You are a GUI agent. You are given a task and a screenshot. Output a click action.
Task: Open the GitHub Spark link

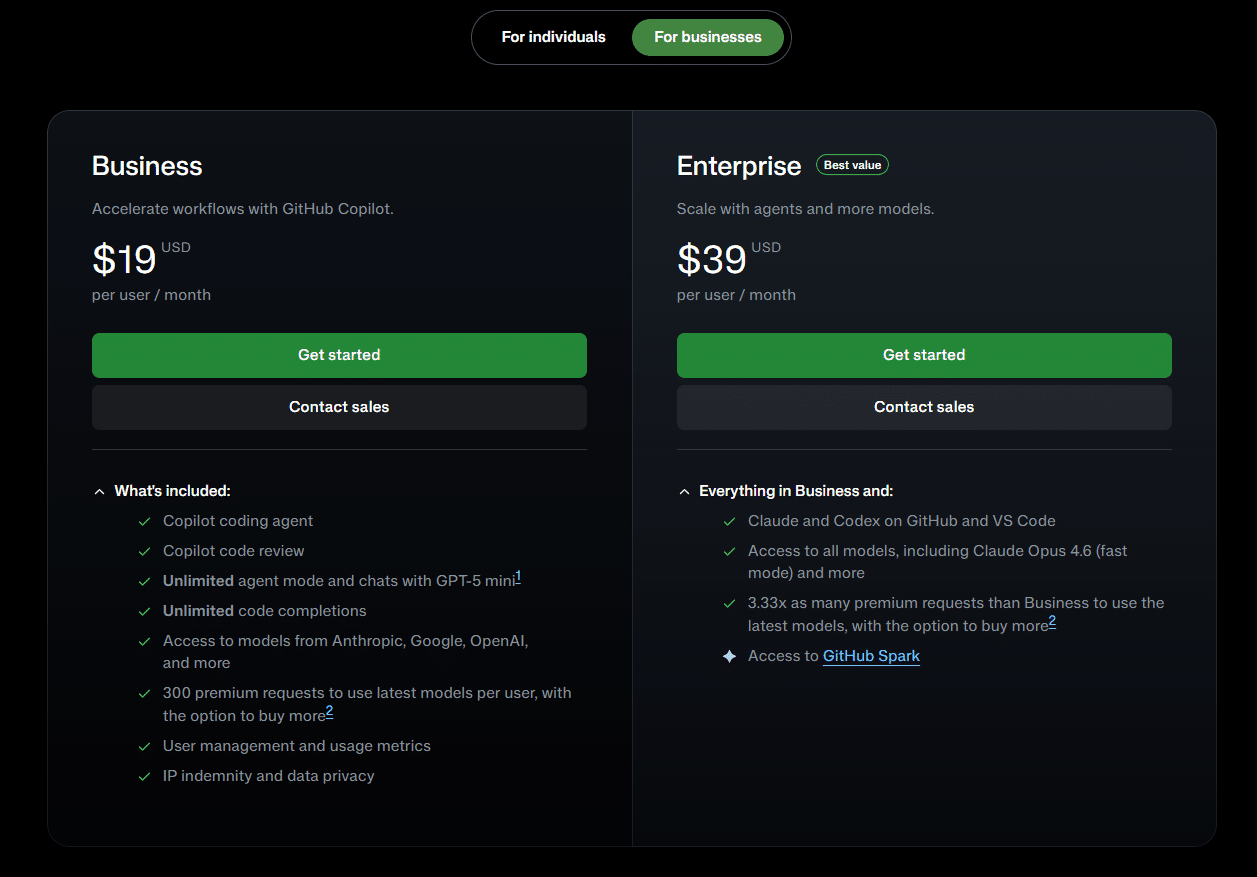point(871,656)
